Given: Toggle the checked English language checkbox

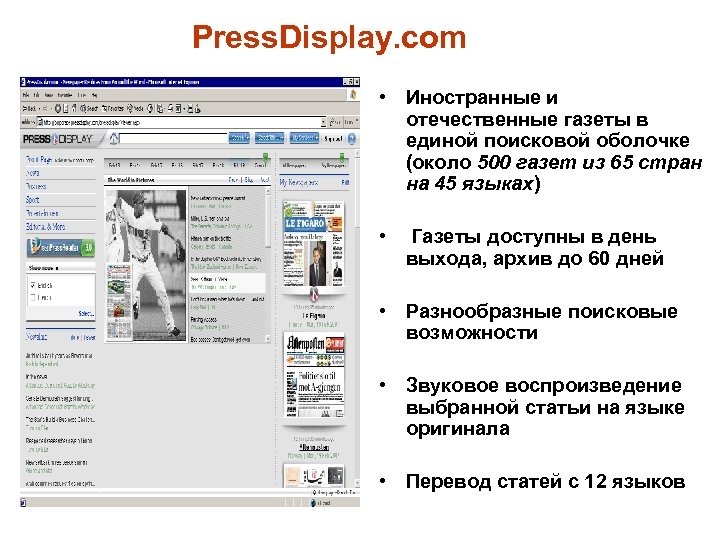Looking at the screenshot, I should 33,285.
